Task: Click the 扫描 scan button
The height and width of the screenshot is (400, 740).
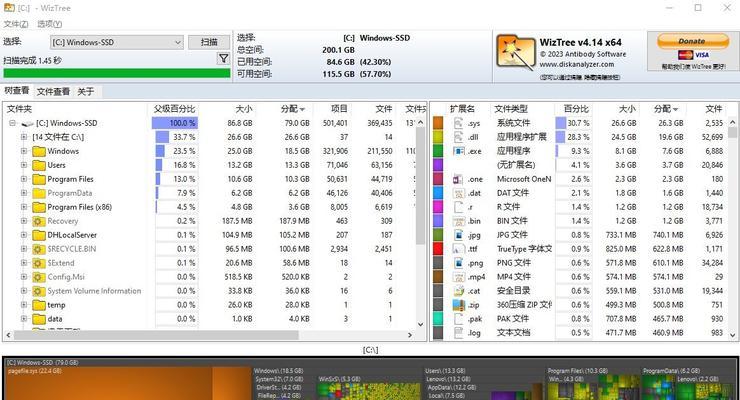Action: pos(209,42)
